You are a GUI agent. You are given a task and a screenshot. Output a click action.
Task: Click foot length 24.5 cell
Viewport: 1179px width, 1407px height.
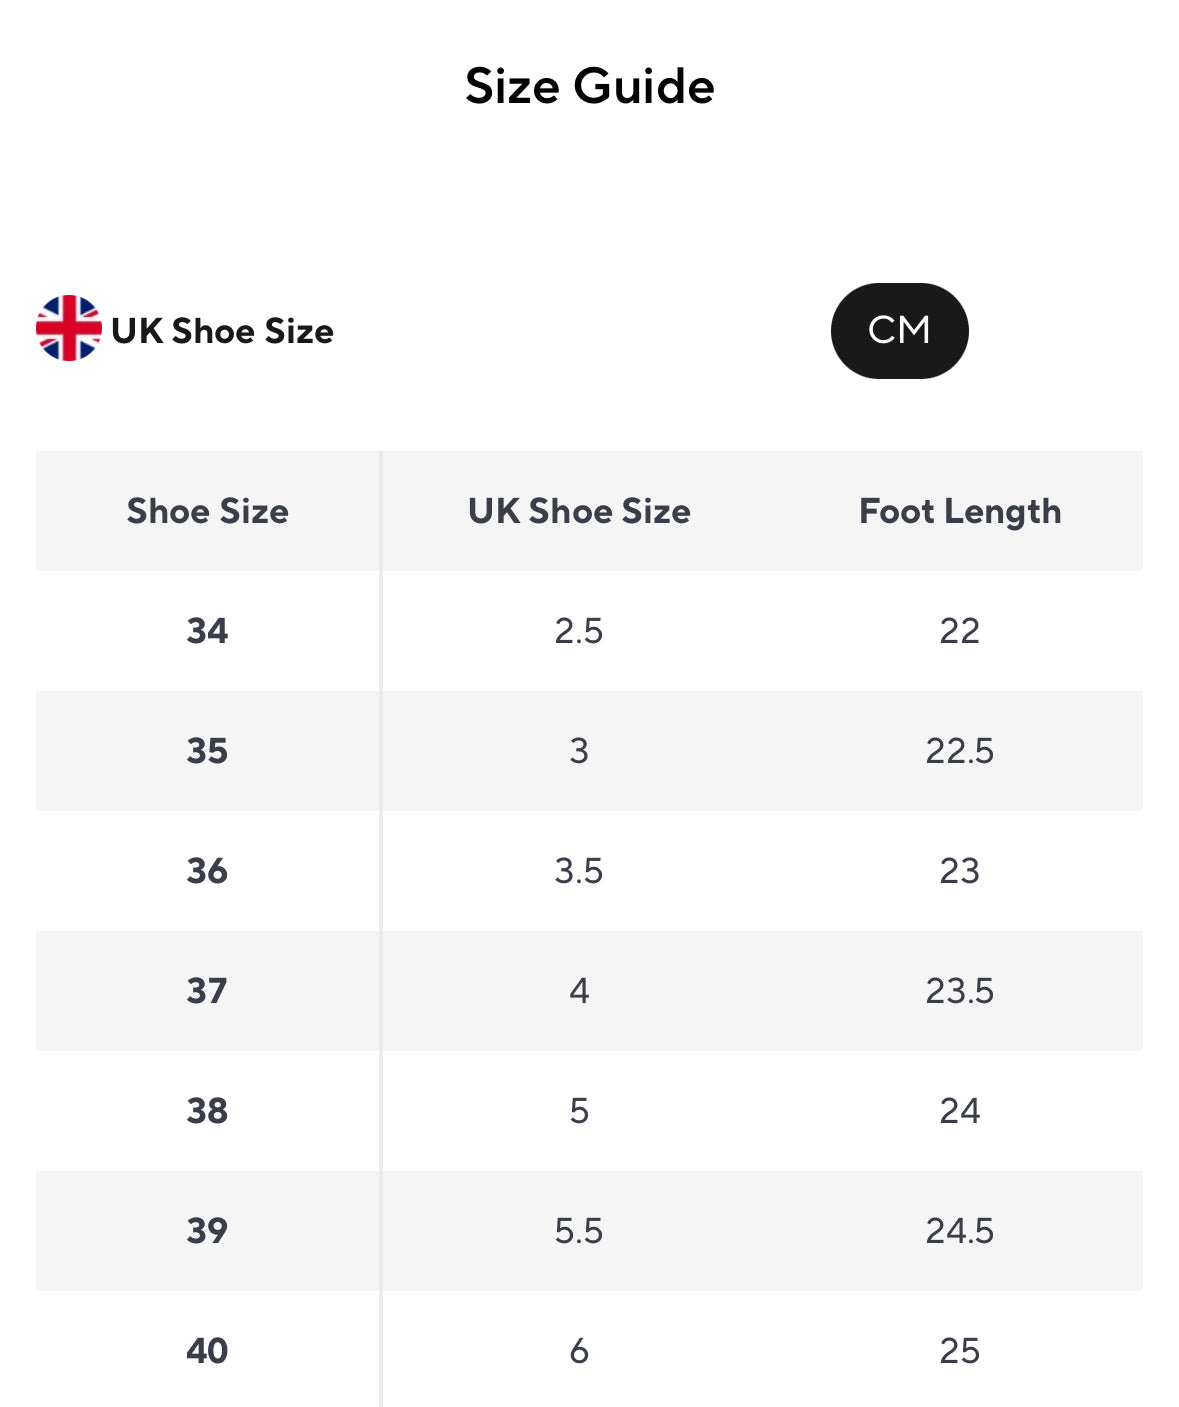[959, 1231]
